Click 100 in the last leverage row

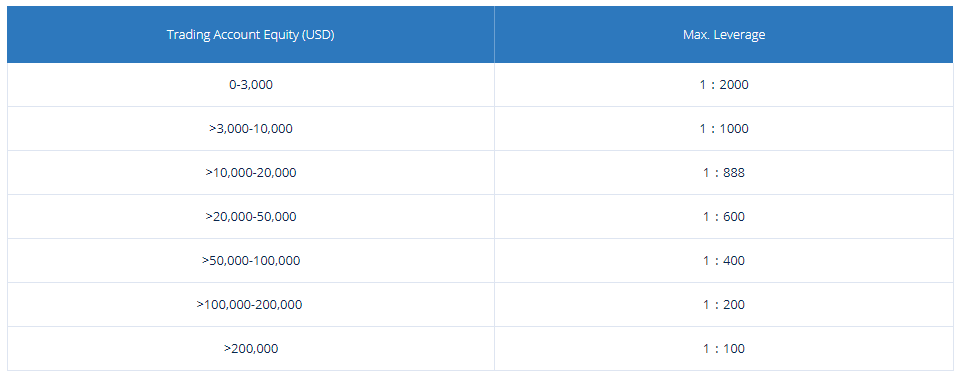[733, 349]
